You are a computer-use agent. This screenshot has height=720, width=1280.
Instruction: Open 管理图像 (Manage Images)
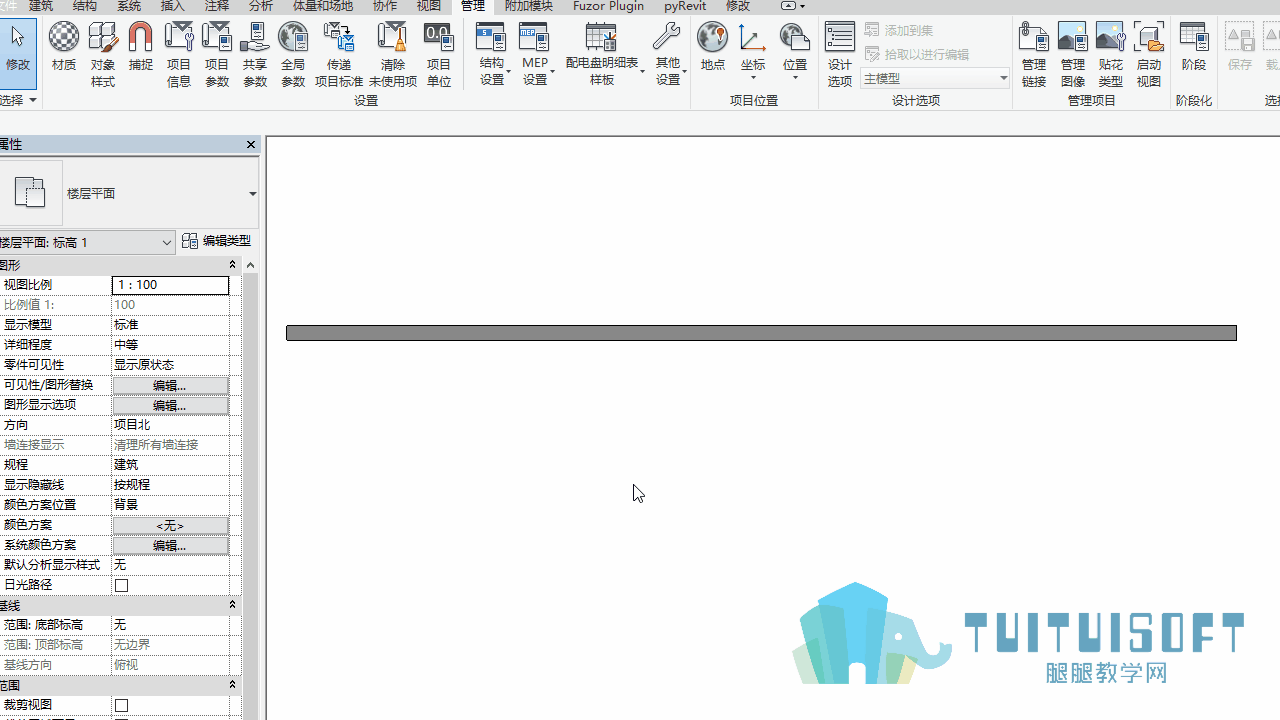pyautogui.click(x=1073, y=54)
